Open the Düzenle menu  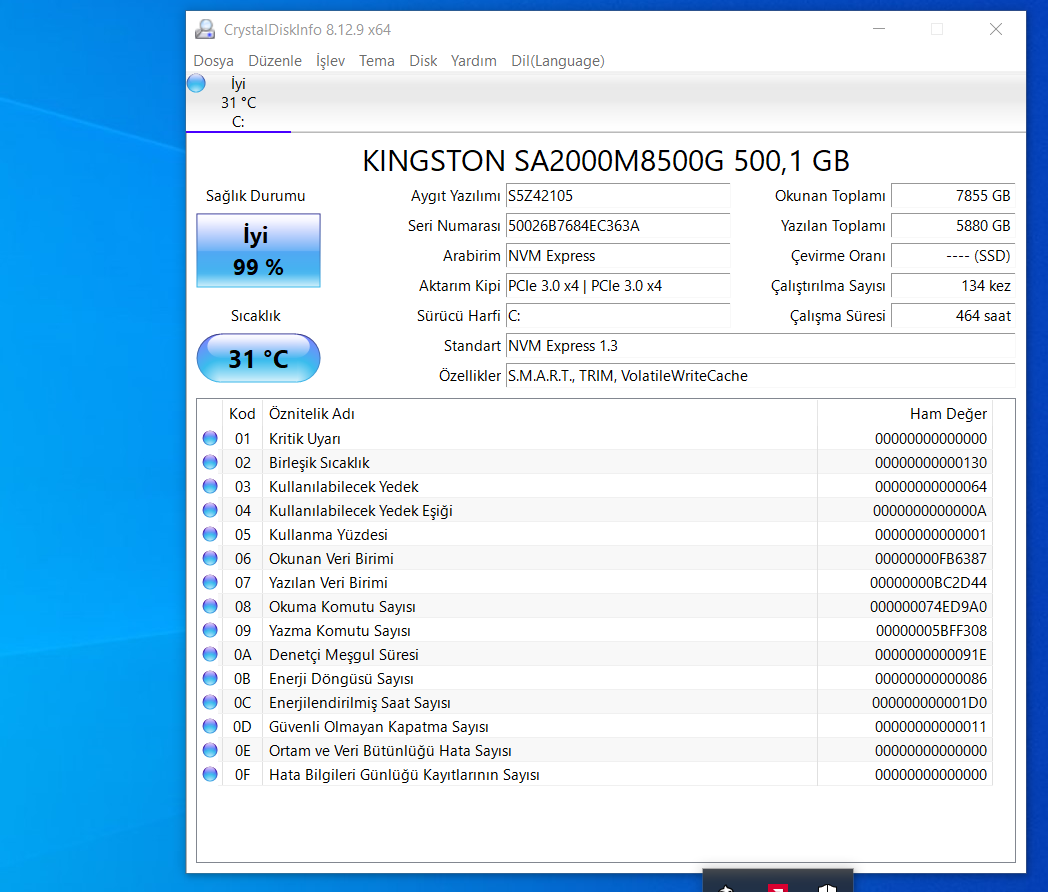pos(275,61)
